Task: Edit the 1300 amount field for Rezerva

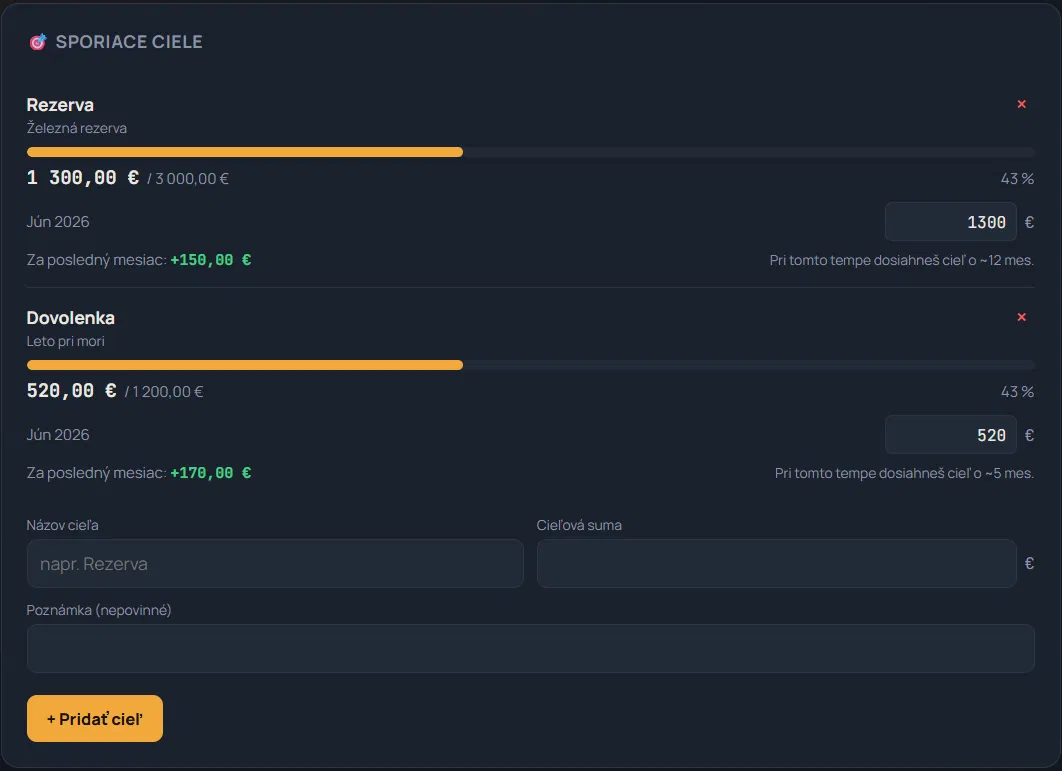Action: pyautogui.click(x=950, y=222)
